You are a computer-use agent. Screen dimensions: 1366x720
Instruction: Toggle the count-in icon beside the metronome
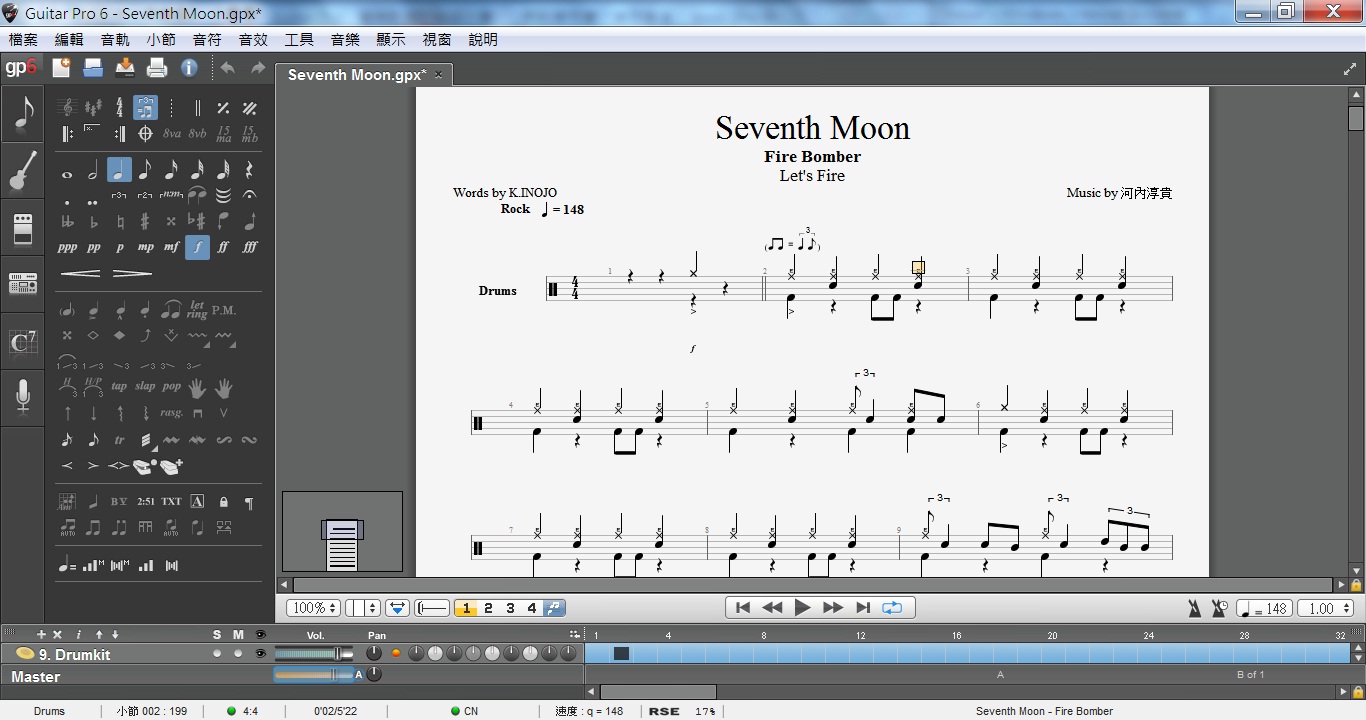pyautogui.click(x=1220, y=608)
